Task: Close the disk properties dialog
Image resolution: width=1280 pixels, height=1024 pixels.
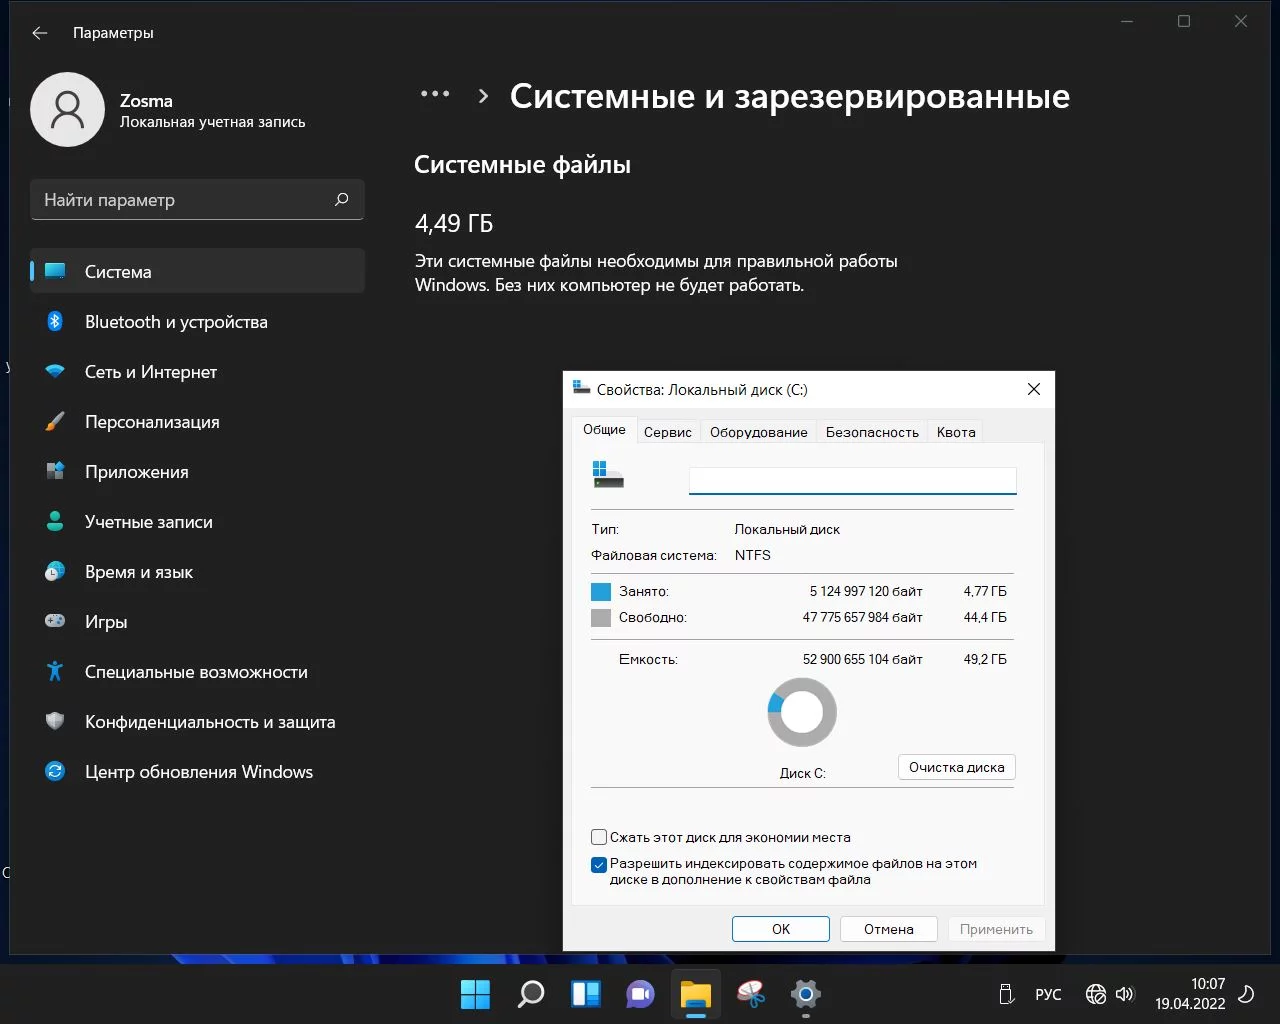Action: pos(1034,389)
